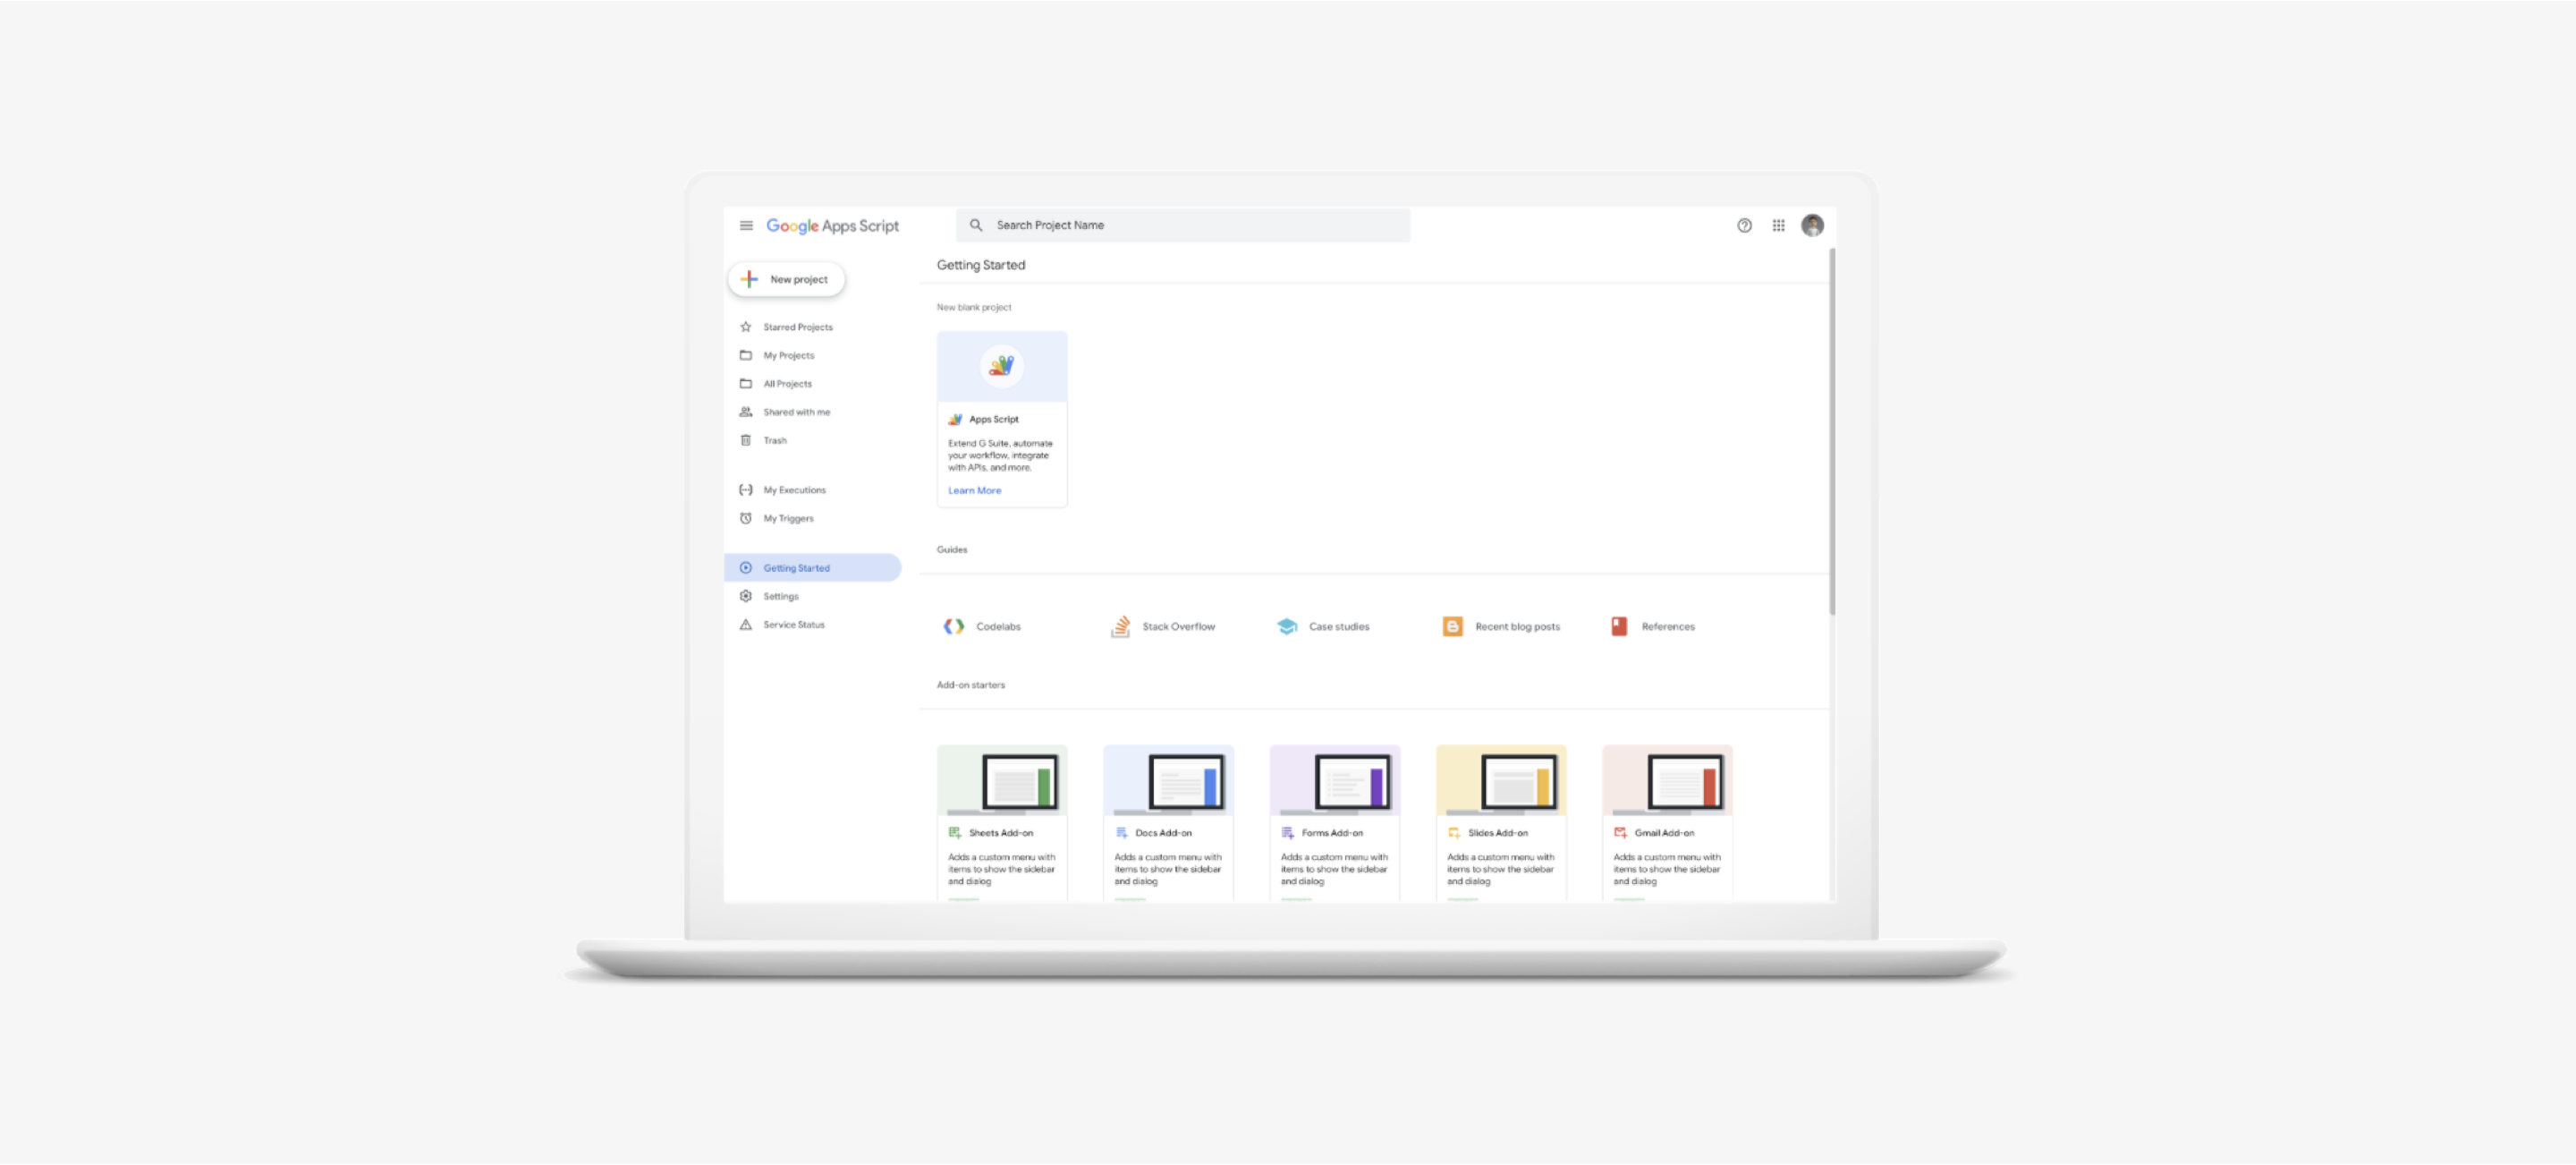Open the Google apps grid launcher
The image size is (2576, 1165).
[x=1778, y=226]
